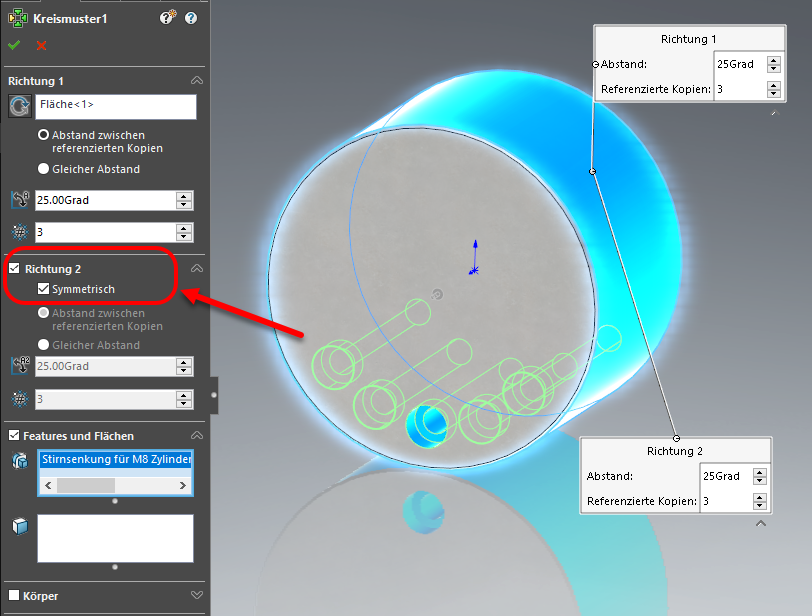Click the Fläche<1> pattern axis field
Viewport: 812px width, 616px height.
[x=115, y=107]
